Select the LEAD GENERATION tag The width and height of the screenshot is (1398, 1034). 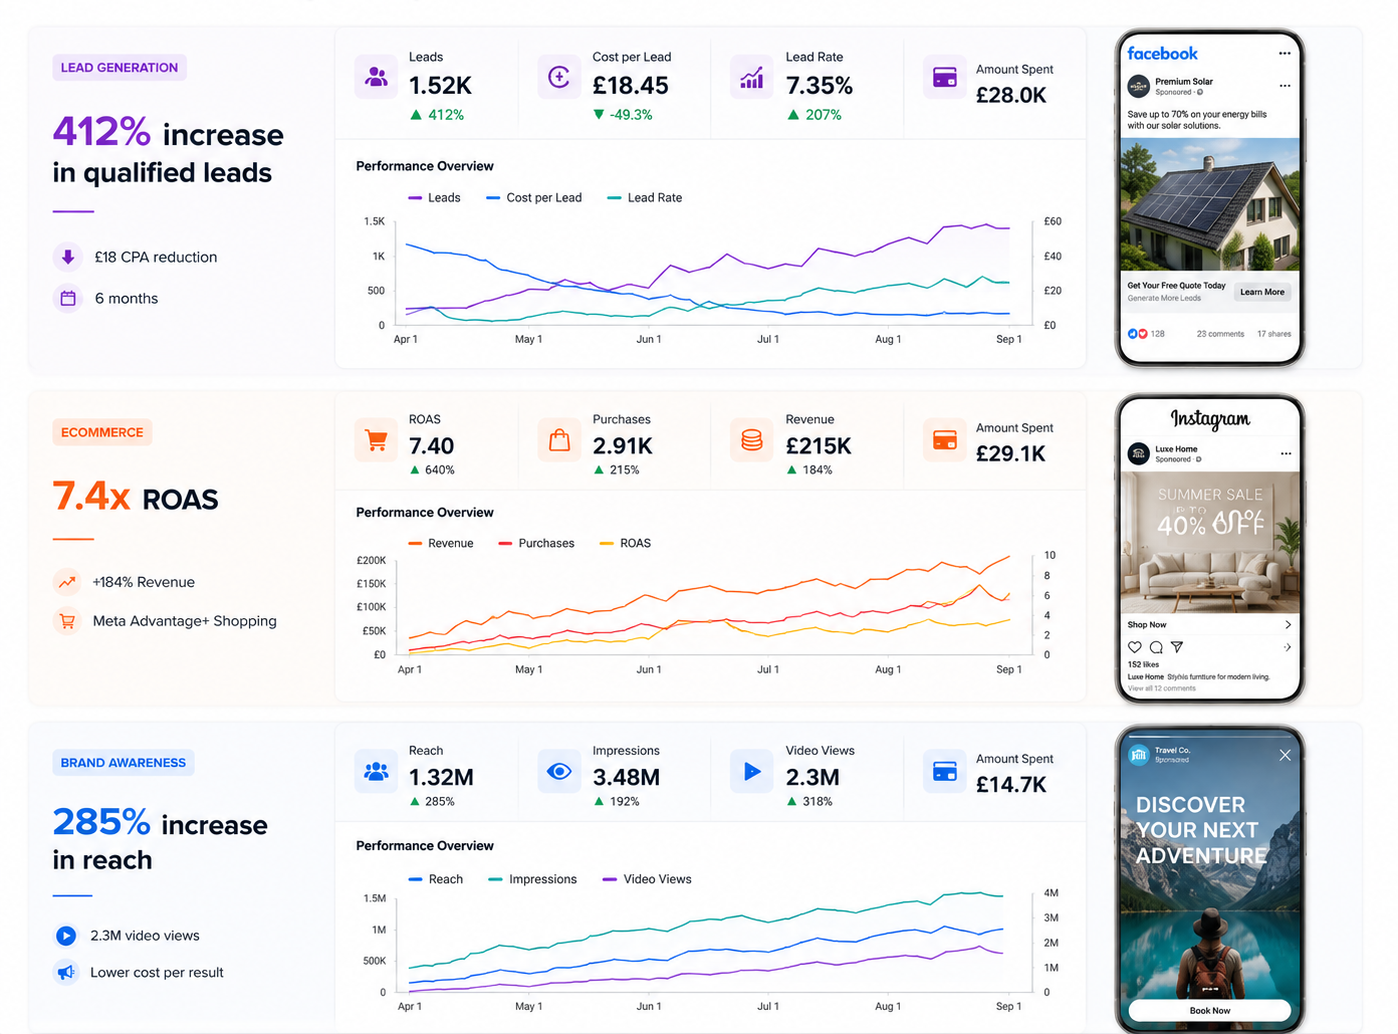click(x=119, y=67)
